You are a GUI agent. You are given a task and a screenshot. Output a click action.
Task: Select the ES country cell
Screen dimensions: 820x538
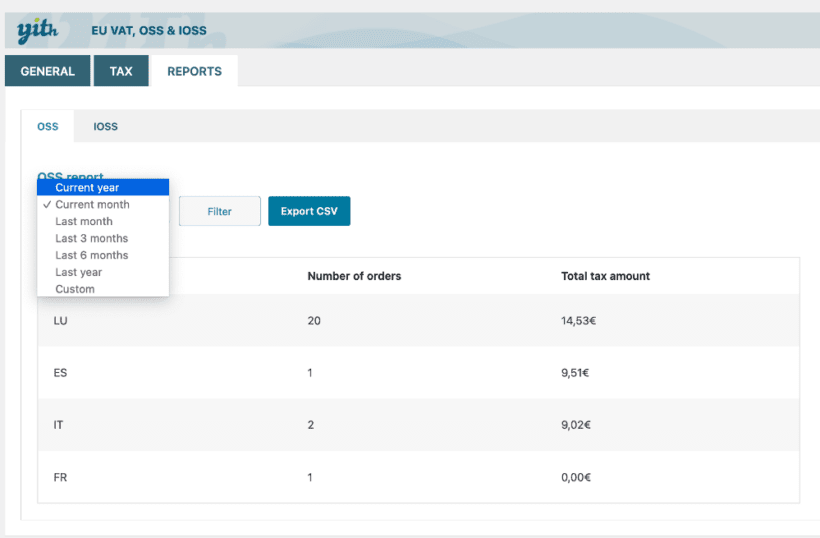(60, 373)
